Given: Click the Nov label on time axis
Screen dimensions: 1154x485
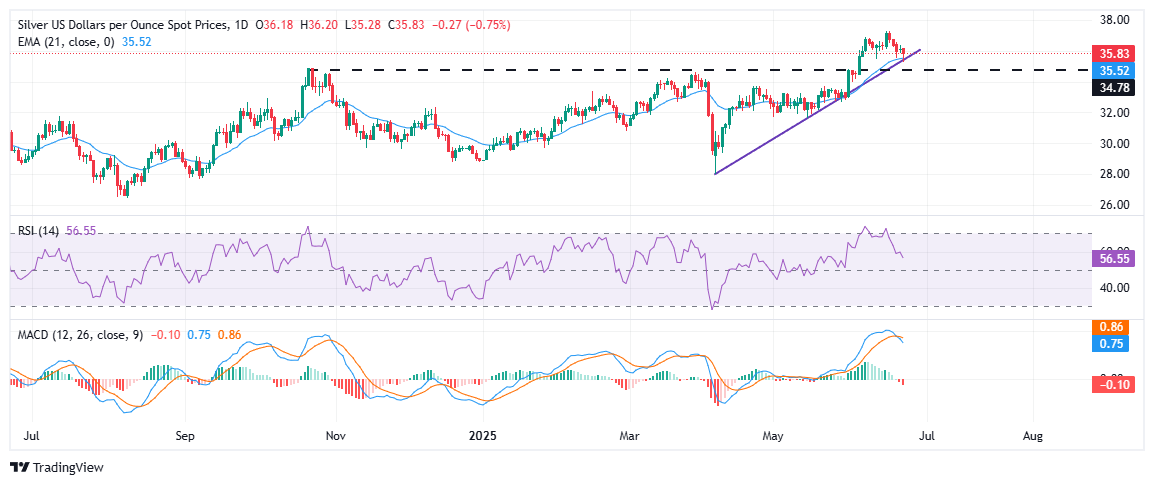Looking at the screenshot, I should 336,437.
